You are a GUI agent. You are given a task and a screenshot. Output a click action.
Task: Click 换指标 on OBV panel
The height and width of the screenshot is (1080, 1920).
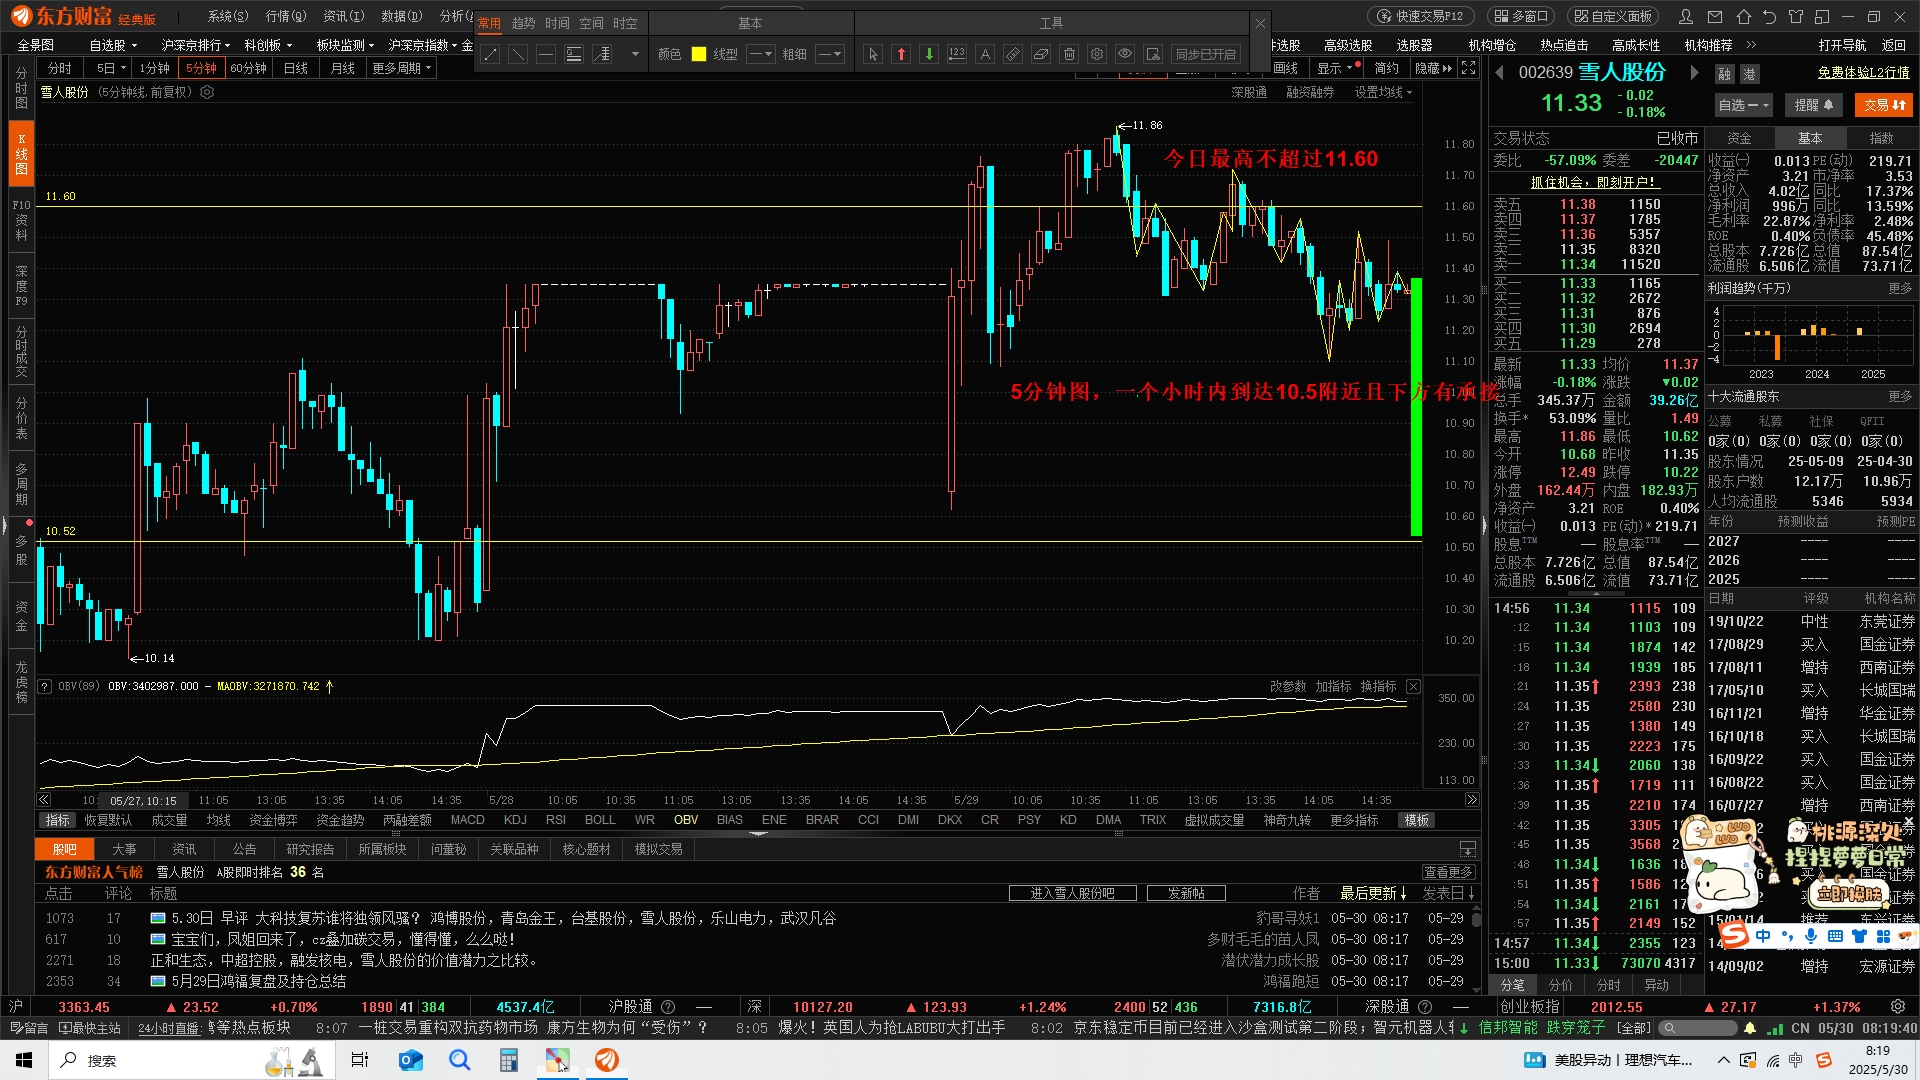1378,686
